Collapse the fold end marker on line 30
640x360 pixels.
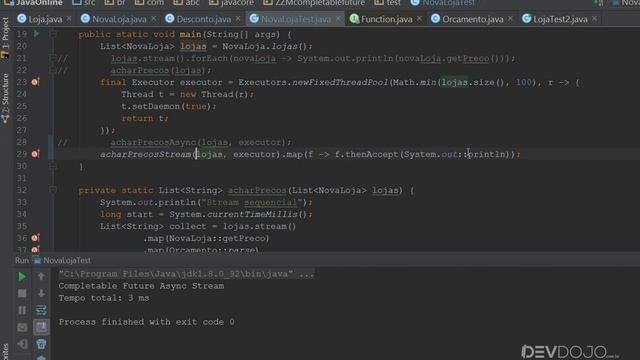pos(53,166)
